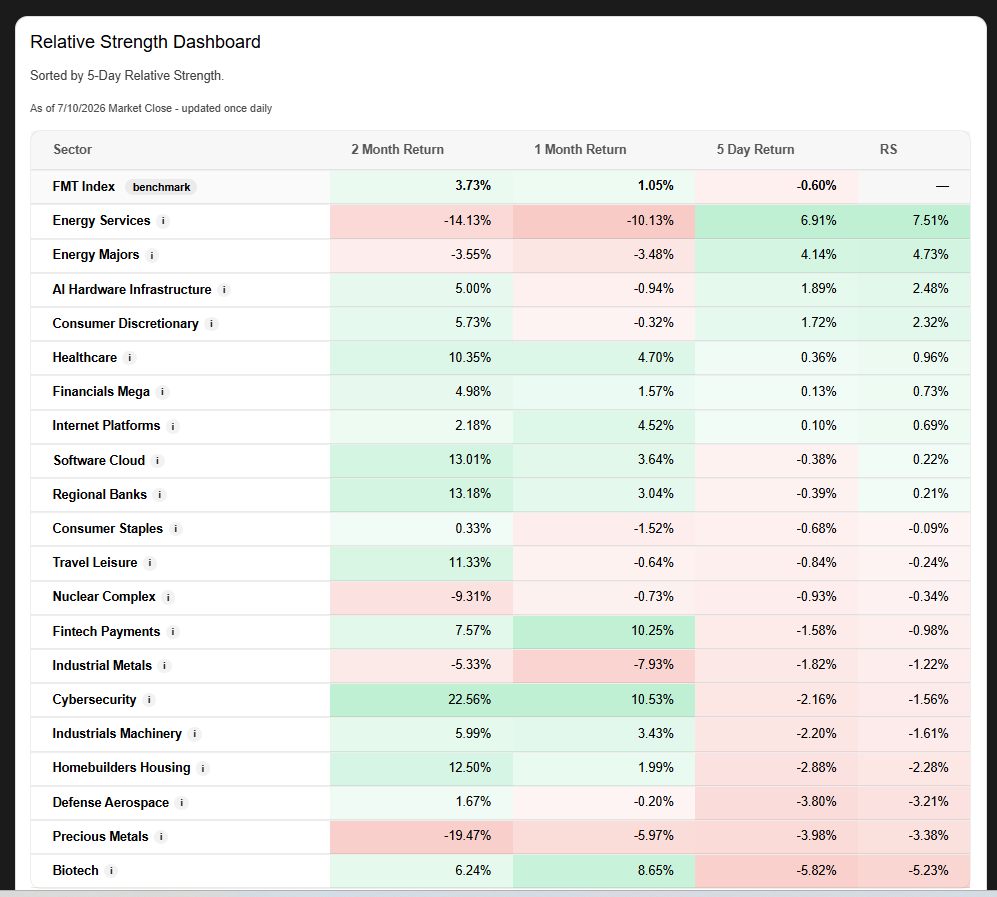Click FMT Index 2 Month Return 3.73%

473,186
